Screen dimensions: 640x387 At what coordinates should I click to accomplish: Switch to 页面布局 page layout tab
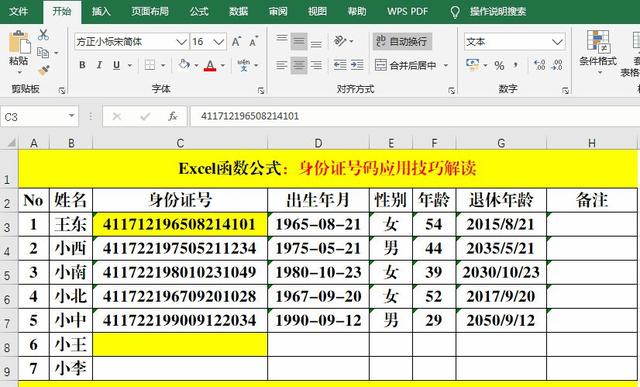coord(150,11)
